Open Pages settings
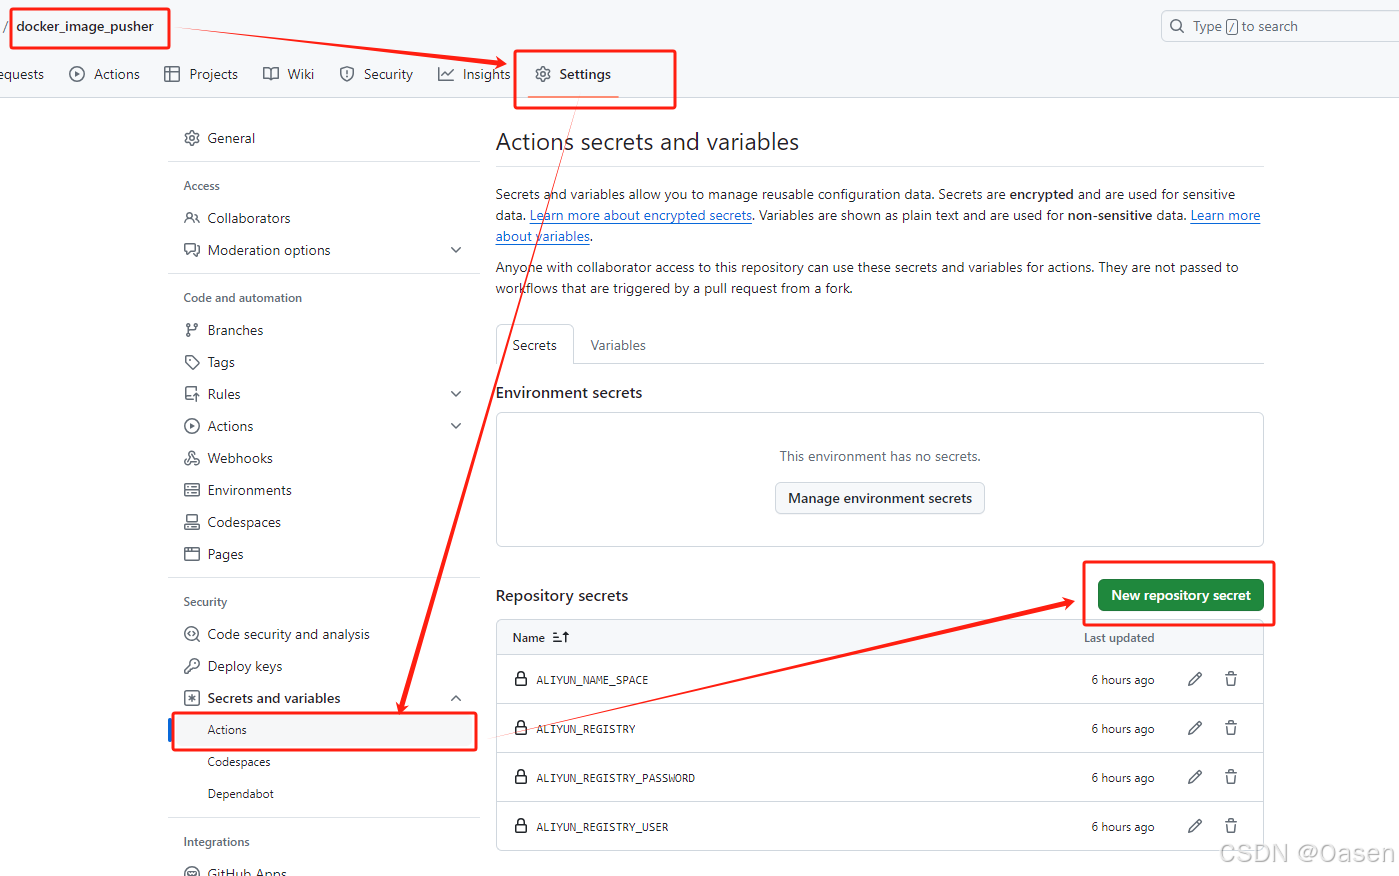The height and width of the screenshot is (876, 1399). [x=324, y=554]
